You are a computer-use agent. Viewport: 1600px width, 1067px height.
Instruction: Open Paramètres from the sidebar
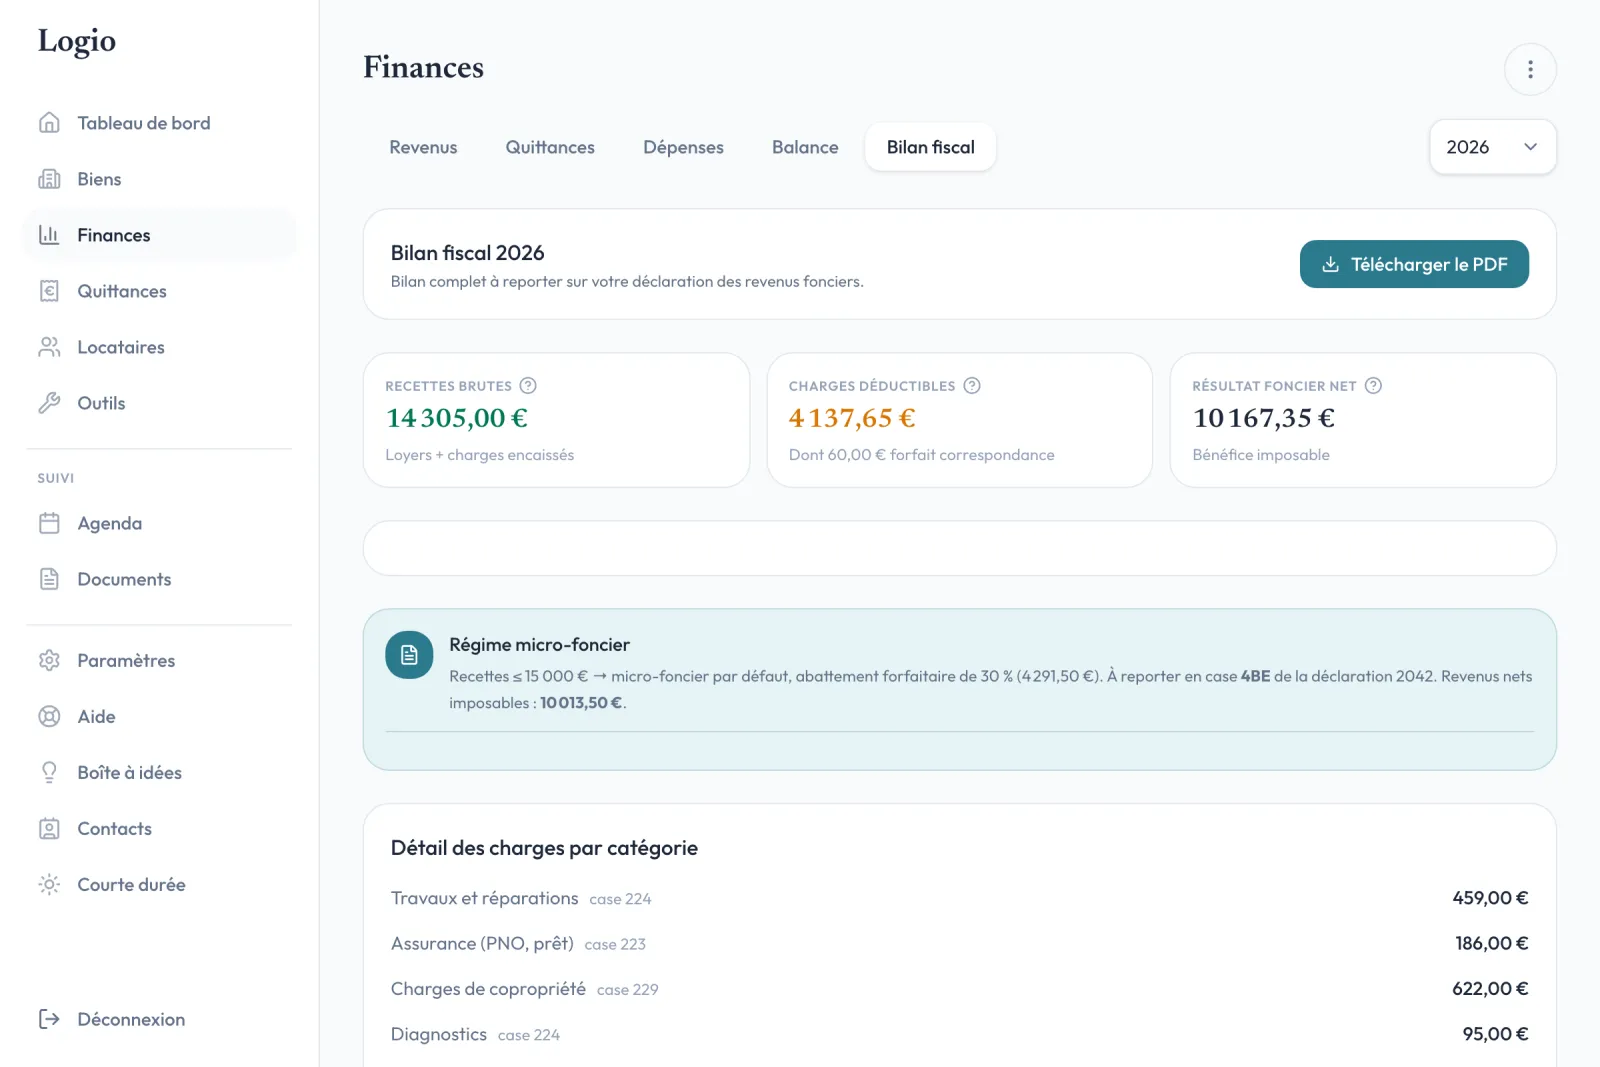[x=160, y=660]
